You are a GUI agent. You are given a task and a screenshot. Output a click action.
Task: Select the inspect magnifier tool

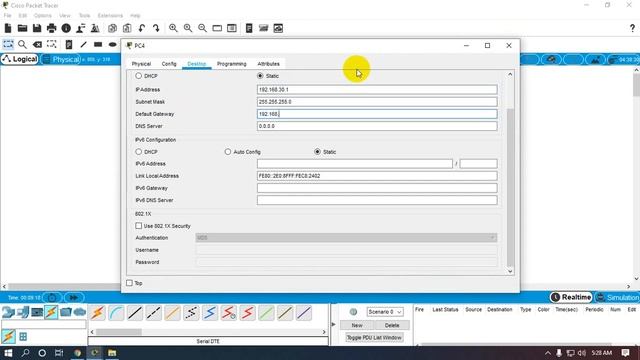(x=22, y=44)
